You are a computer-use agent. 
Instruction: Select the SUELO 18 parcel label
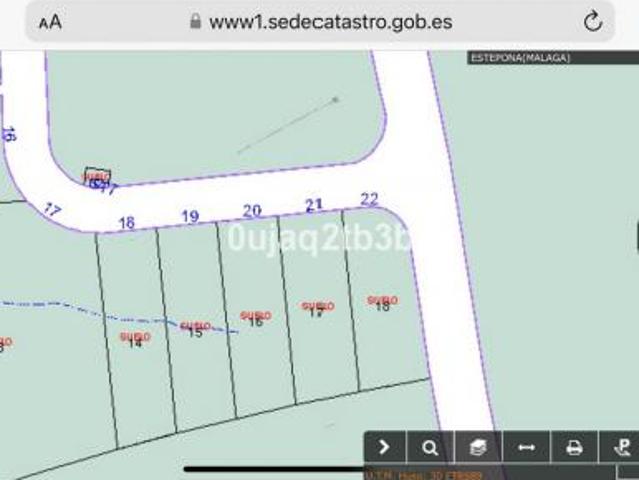pos(382,303)
